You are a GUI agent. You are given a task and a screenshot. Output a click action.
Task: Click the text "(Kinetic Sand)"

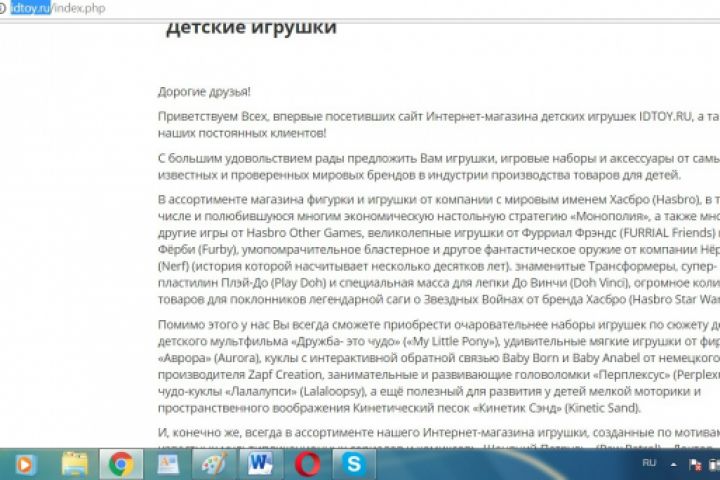(x=602, y=408)
